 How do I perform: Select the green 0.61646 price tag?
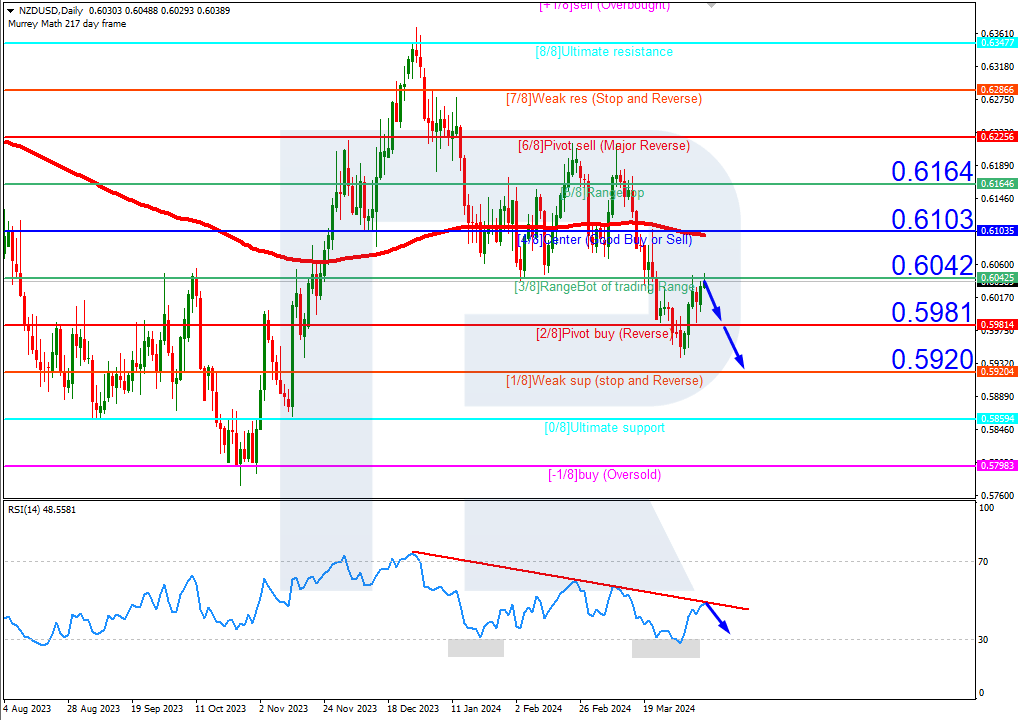[996, 184]
